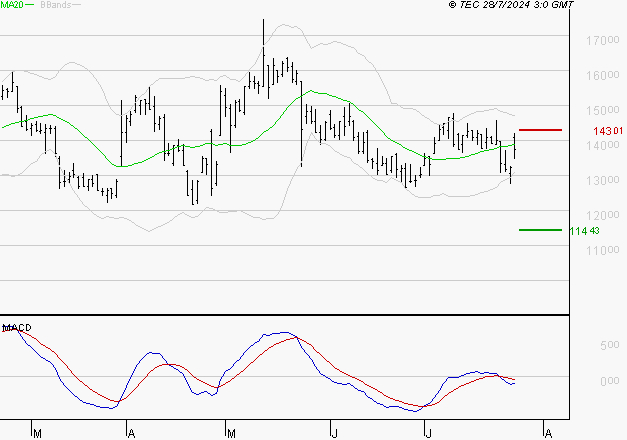The height and width of the screenshot is (440, 627).
Task: Click the last A month label
Action: pos(548,434)
